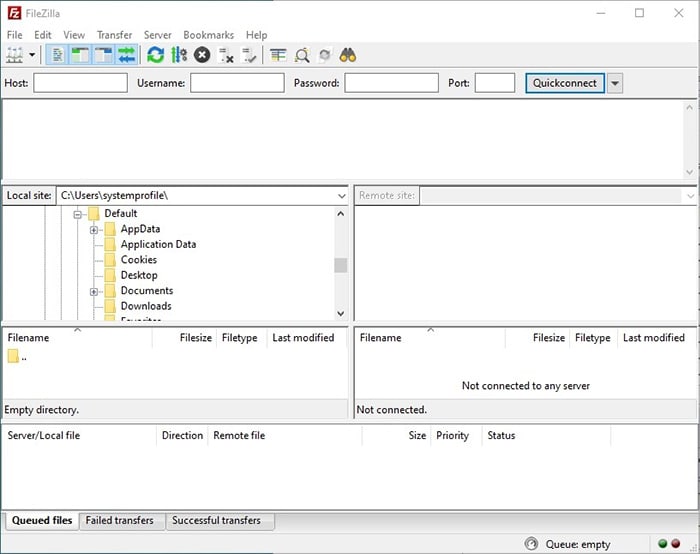Open the Site Manager icon
The height and width of the screenshot is (554, 700).
[x=14, y=55]
